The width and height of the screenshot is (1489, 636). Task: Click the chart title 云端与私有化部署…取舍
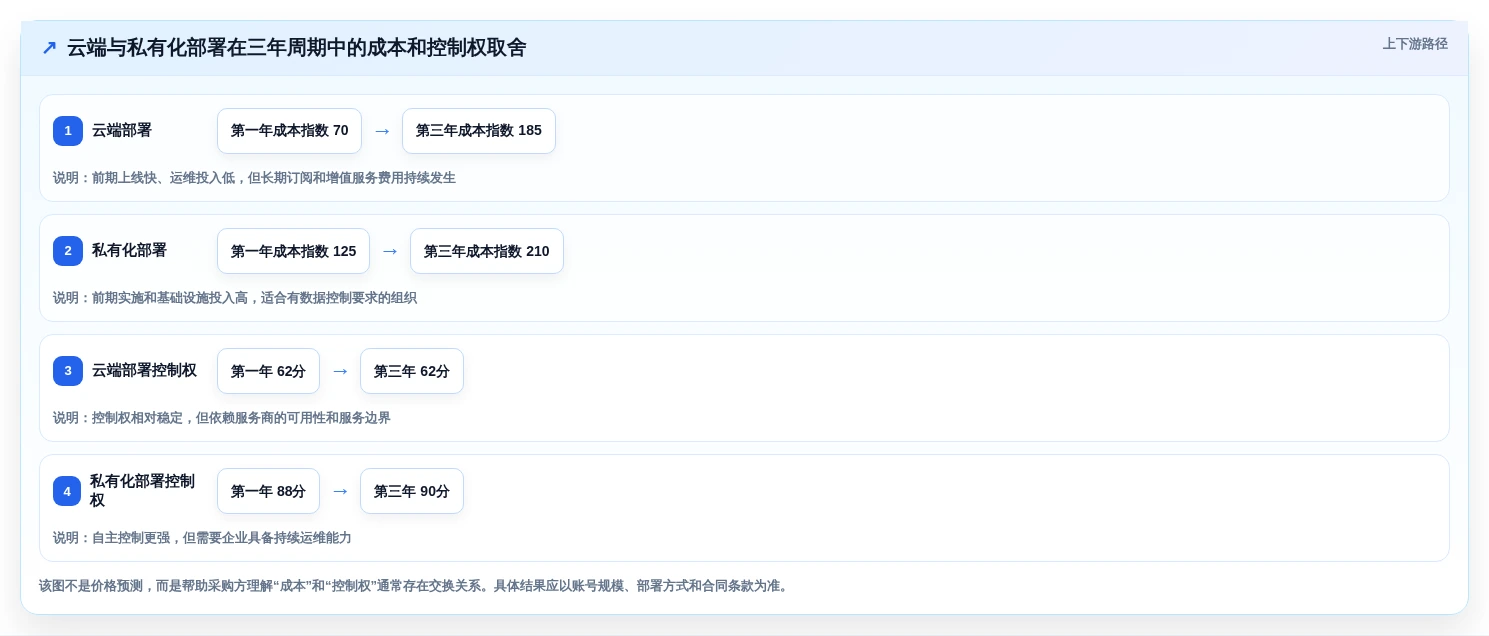pos(296,47)
